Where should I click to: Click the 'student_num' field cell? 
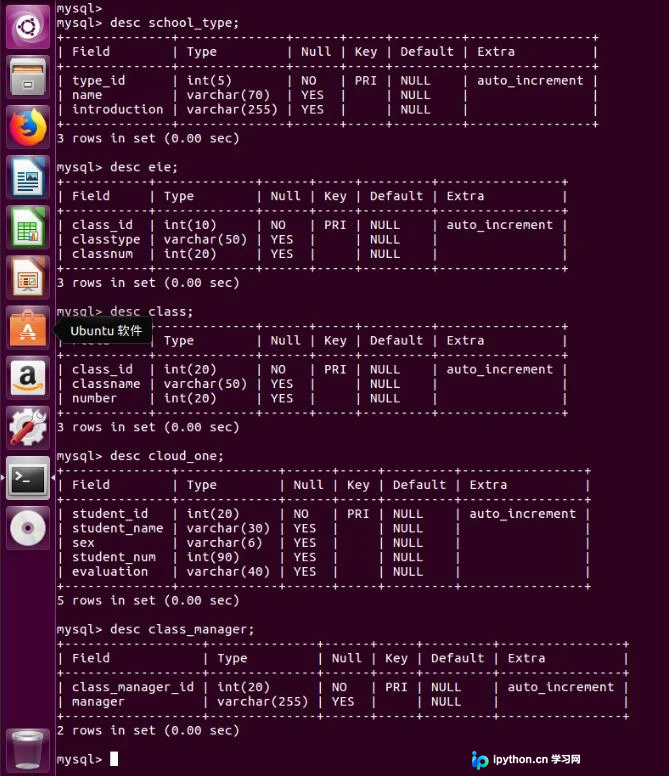[x=114, y=557]
